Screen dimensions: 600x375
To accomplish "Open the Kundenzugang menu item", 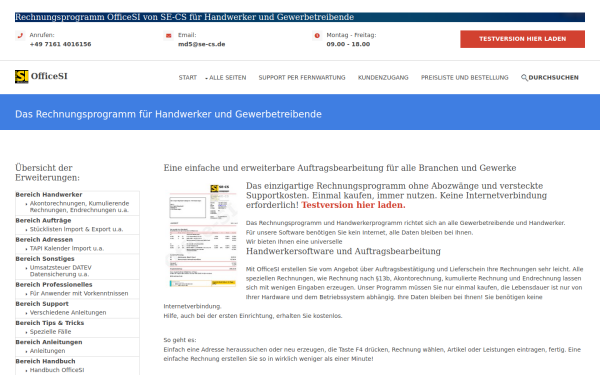I will point(383,78).
